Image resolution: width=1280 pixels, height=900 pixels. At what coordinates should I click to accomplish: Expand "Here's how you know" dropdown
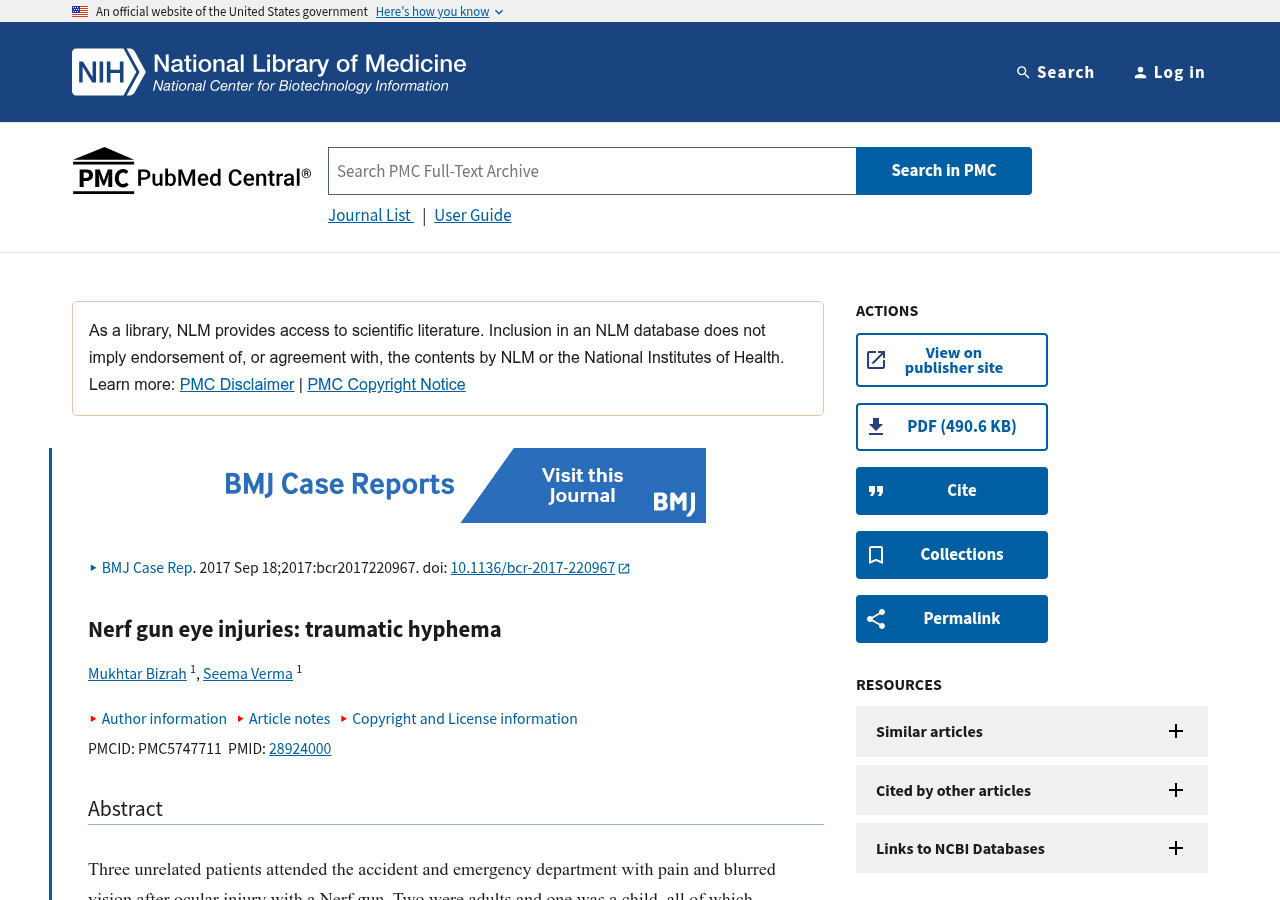[x=439, y=12]
